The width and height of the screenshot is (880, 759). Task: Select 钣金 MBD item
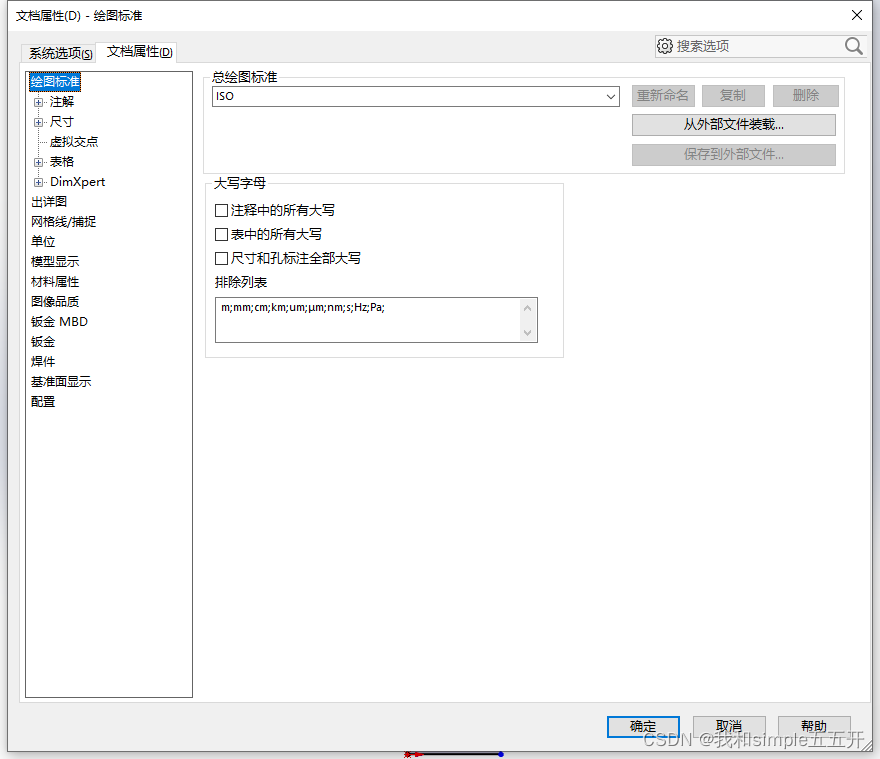(59, 322)
